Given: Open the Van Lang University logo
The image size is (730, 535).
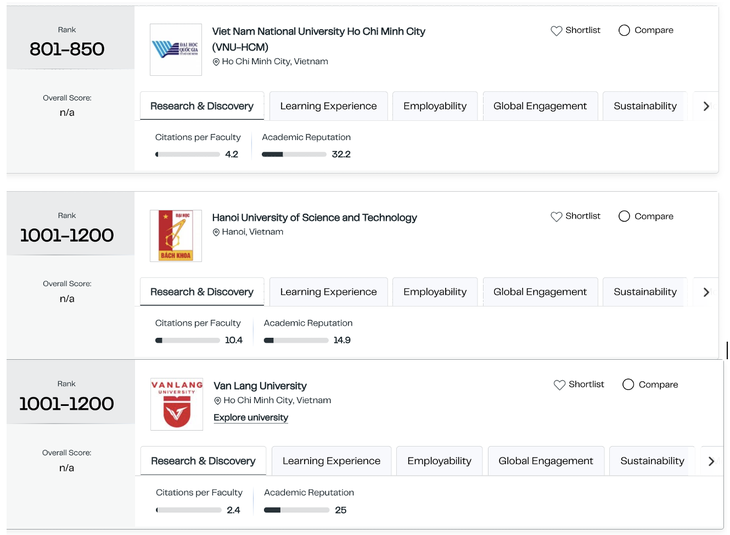Looking at the screenshot, I should (176, 404).
